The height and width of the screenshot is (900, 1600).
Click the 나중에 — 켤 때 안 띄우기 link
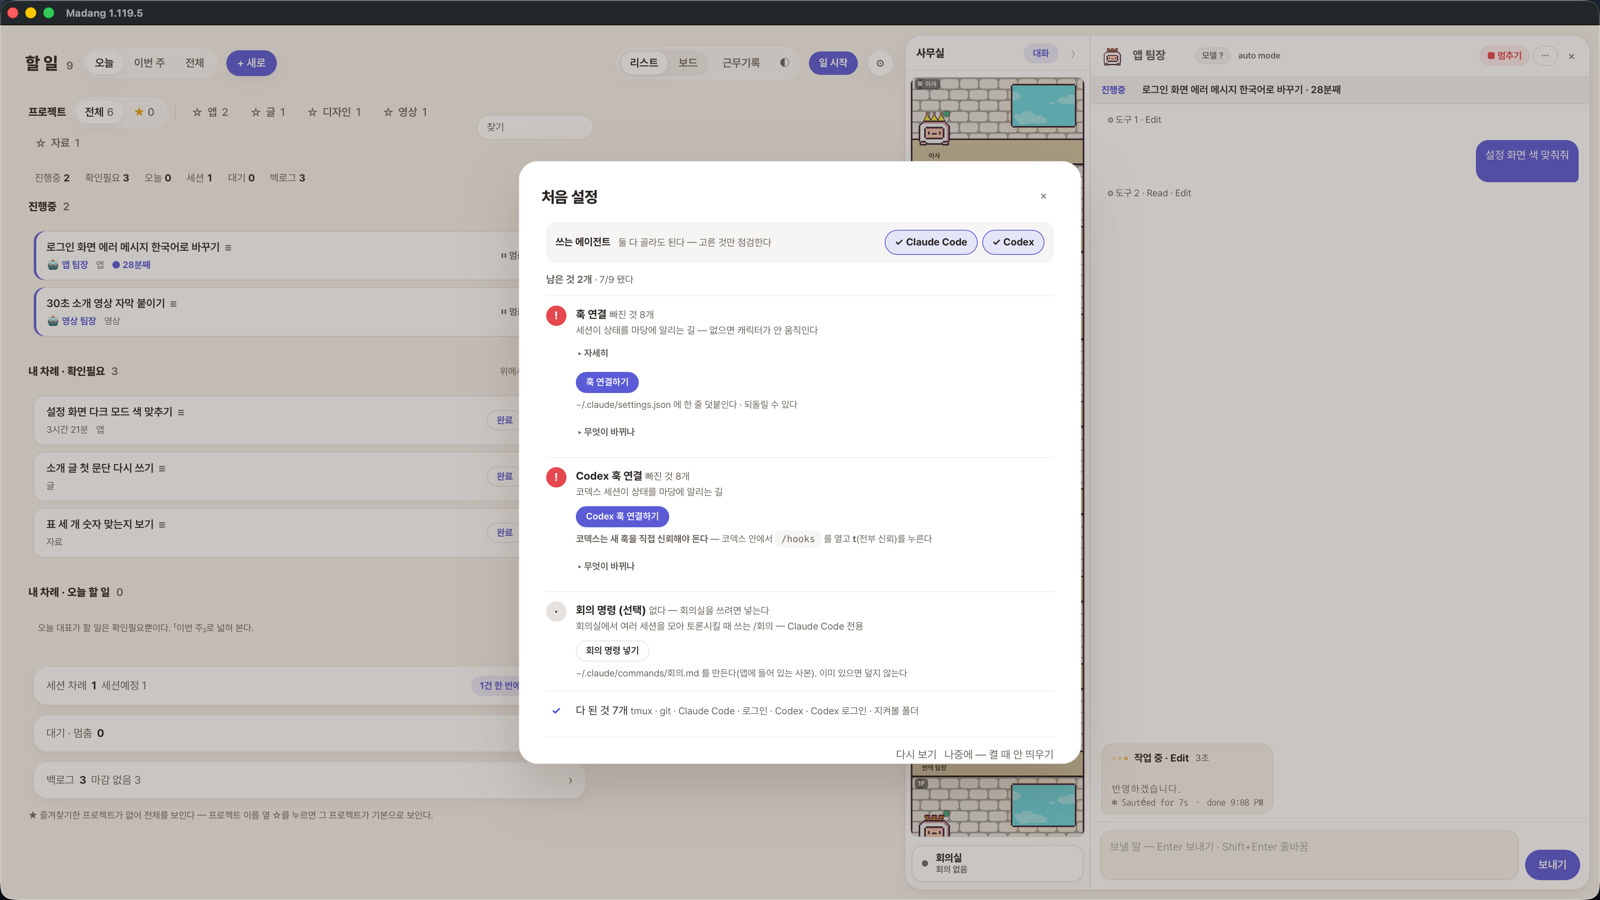[998, 754]
